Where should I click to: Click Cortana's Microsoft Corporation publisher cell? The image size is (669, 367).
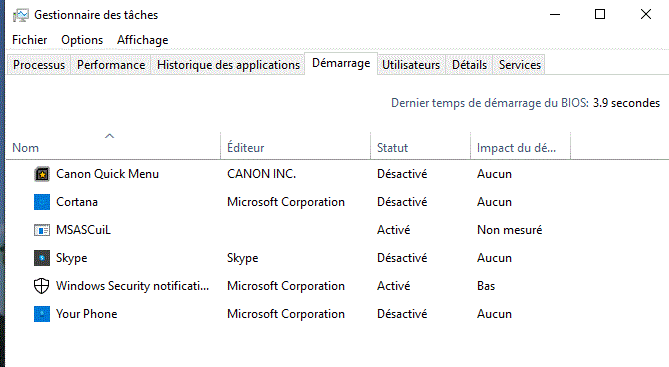click(x=286, y=202)
